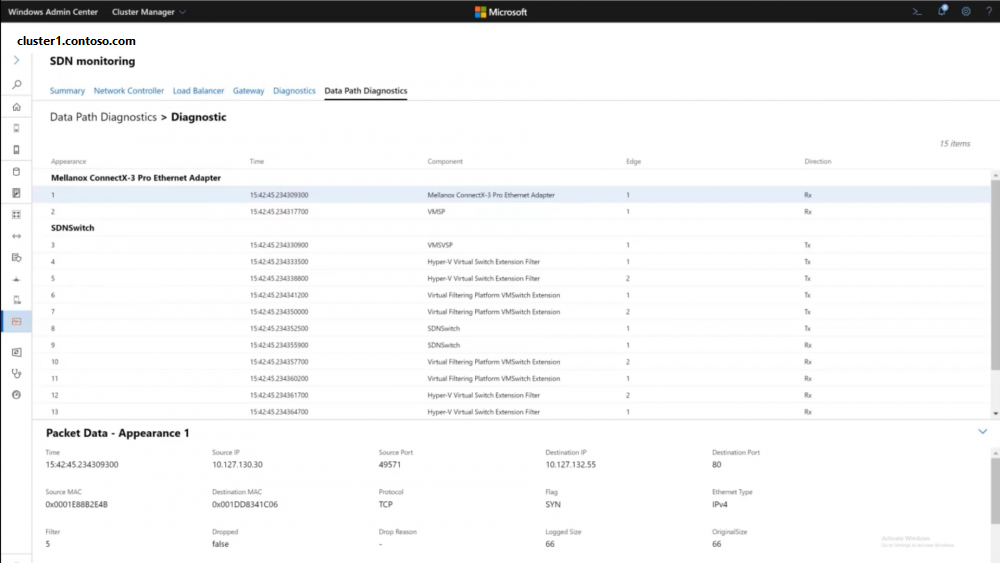Image resolution: width=1000 pixels, height=563 pixels.
Task: Sort by the Direction column header
Action: point(818,161)
